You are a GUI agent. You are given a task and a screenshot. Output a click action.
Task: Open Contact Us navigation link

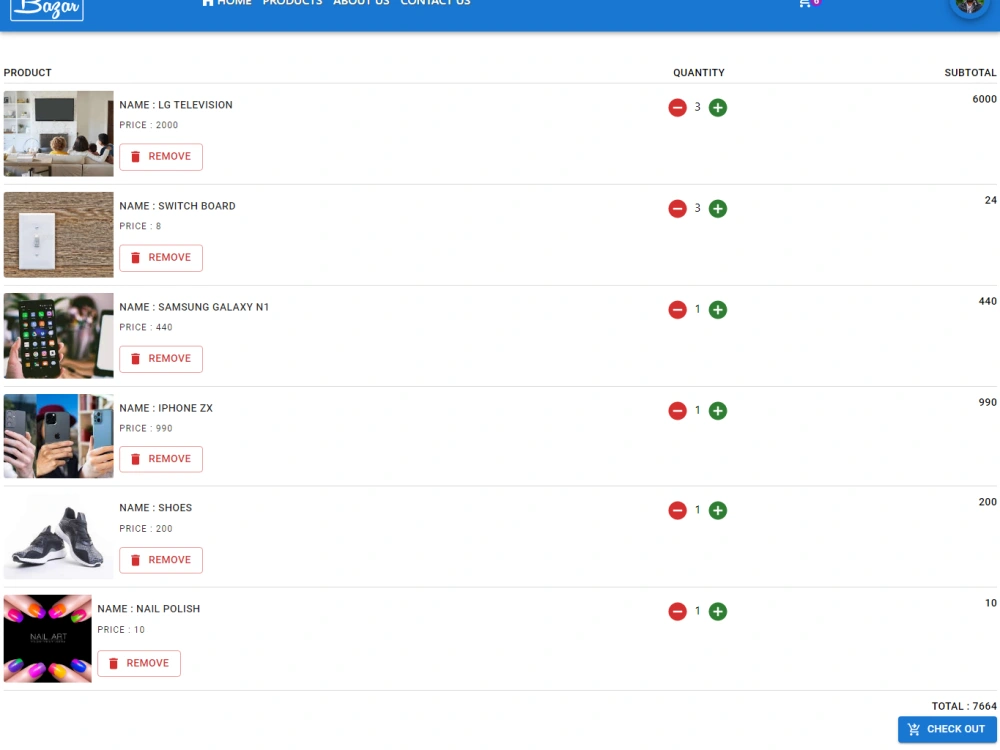tap(435, 3)
